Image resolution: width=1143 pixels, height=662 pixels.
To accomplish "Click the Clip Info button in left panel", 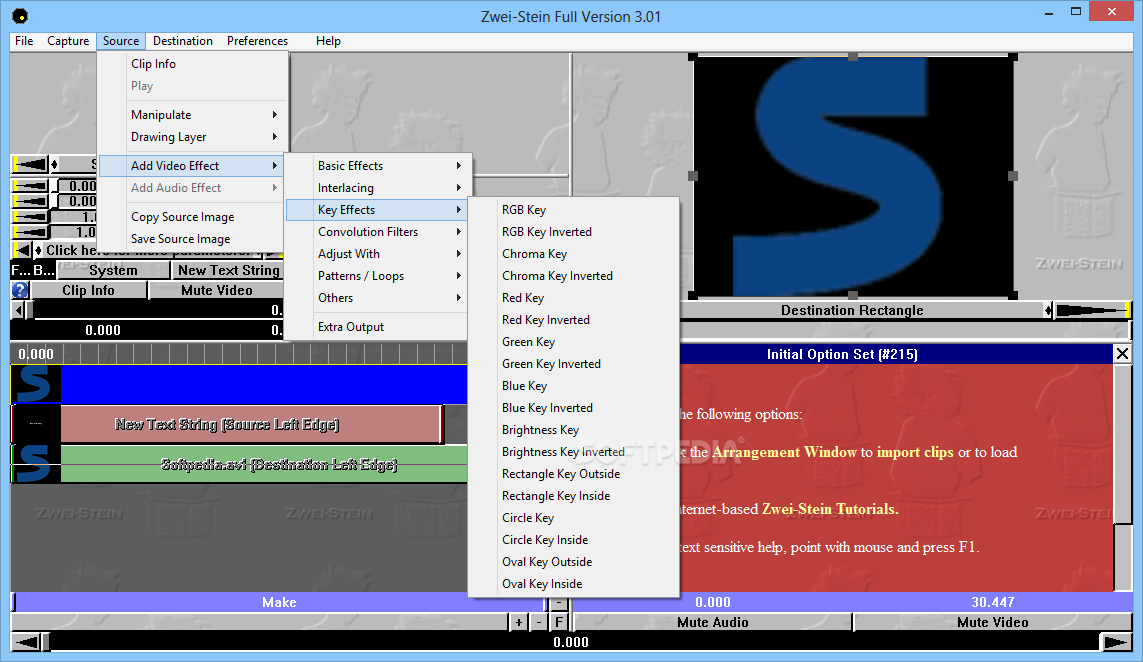I will click(x=88, y=290).
